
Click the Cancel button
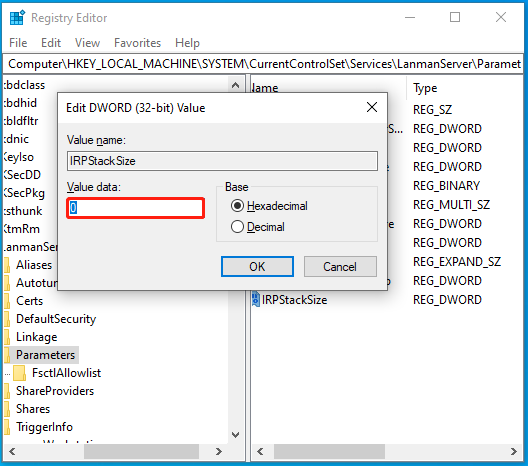click(x=340, y=267)
